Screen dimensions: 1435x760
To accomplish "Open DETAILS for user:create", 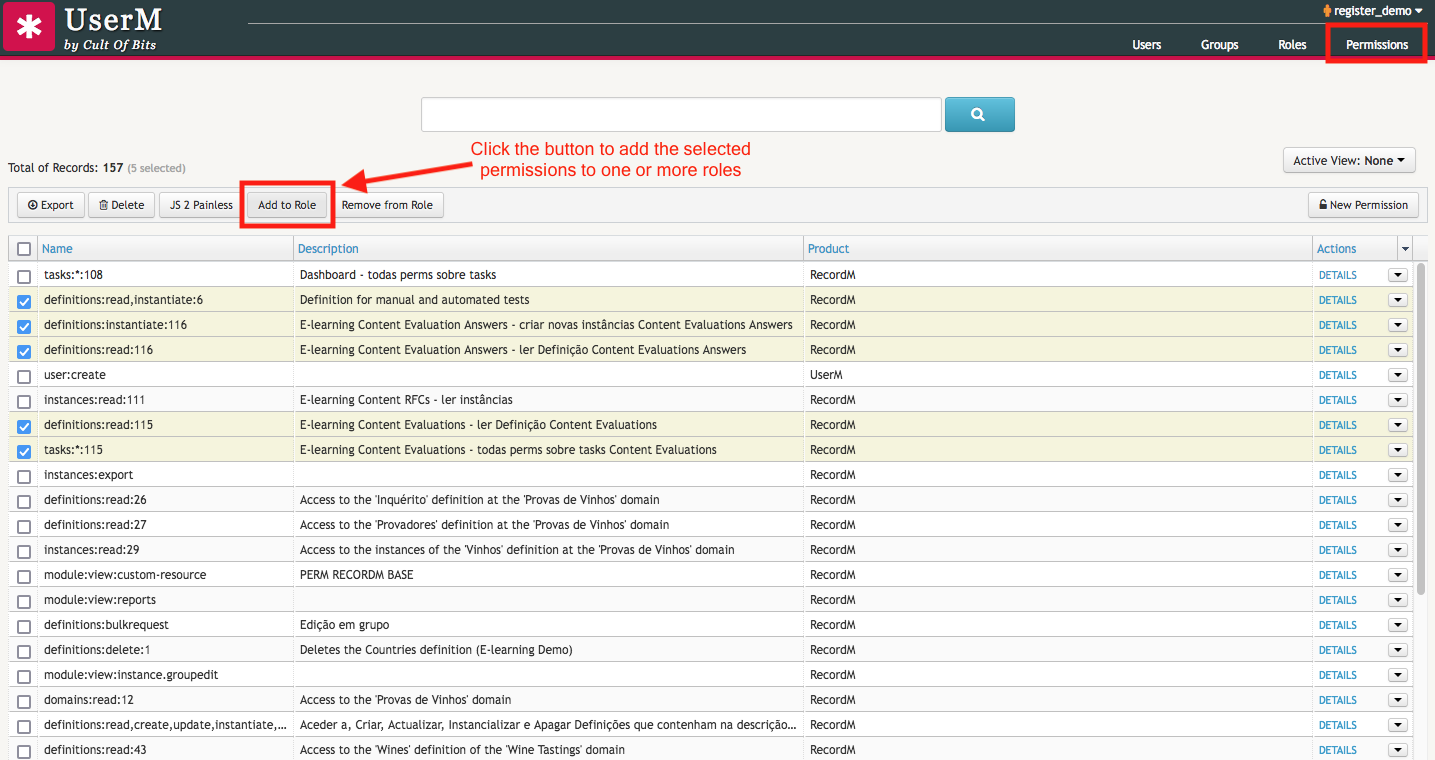I will [1337, 375].
